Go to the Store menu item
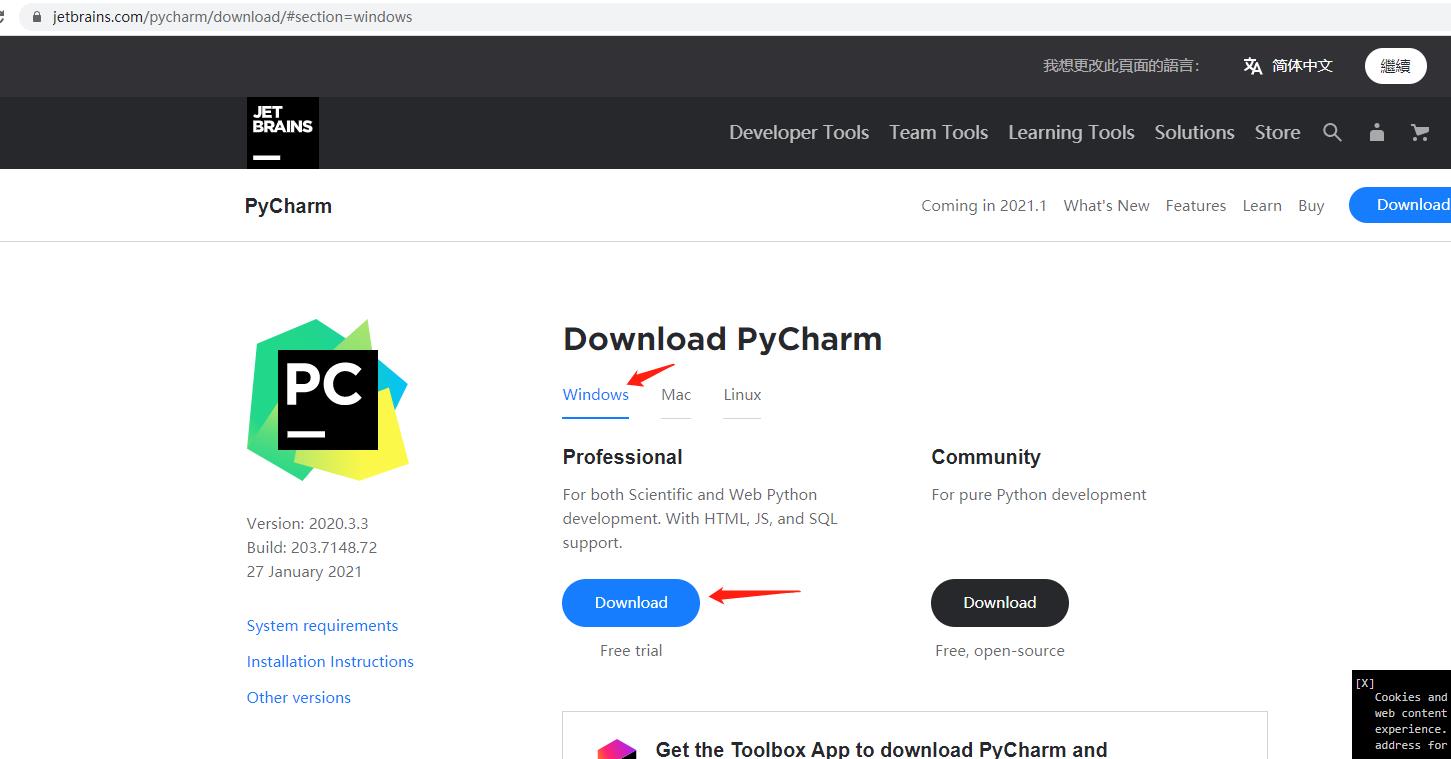1451x759 pixels. pos(1278,132)
